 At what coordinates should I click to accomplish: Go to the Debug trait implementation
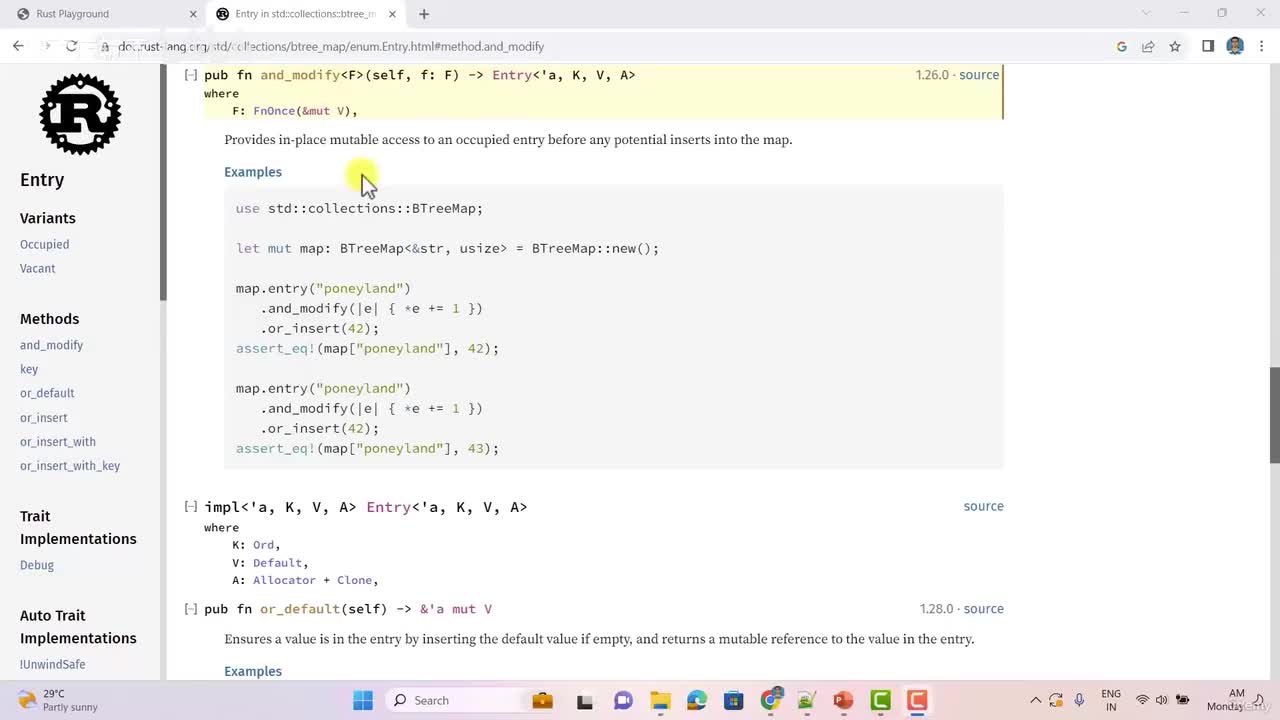(37, 565)
